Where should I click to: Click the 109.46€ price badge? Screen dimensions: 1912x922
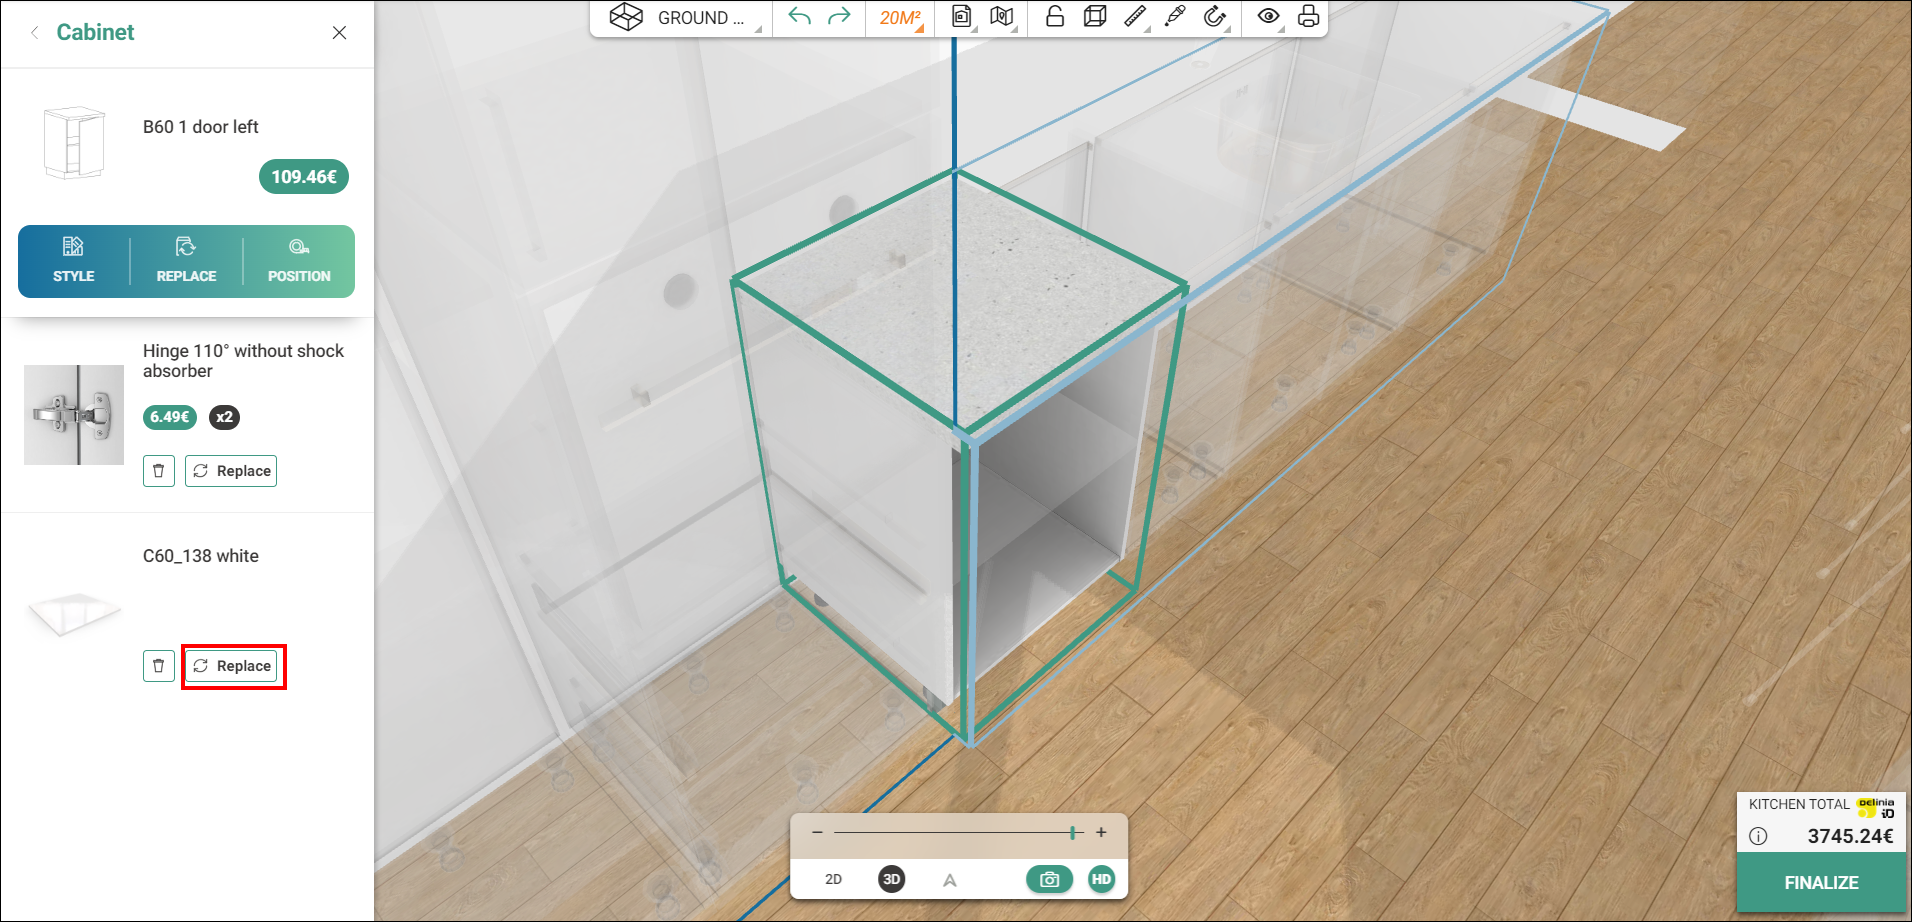pyautogui.click(x=304, y=177)
